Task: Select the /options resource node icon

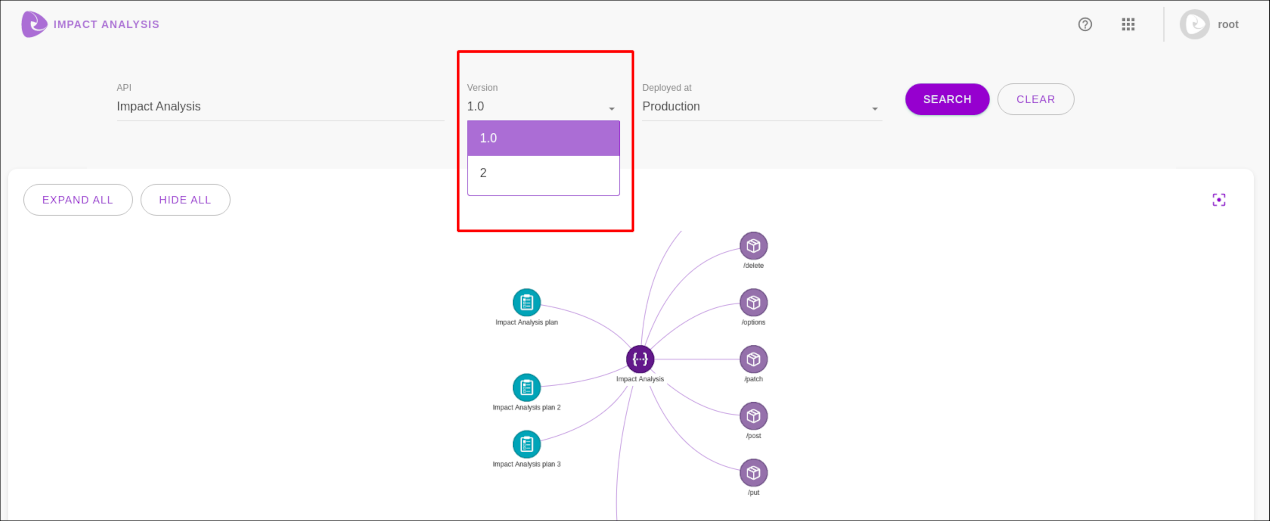Action: 753,302
